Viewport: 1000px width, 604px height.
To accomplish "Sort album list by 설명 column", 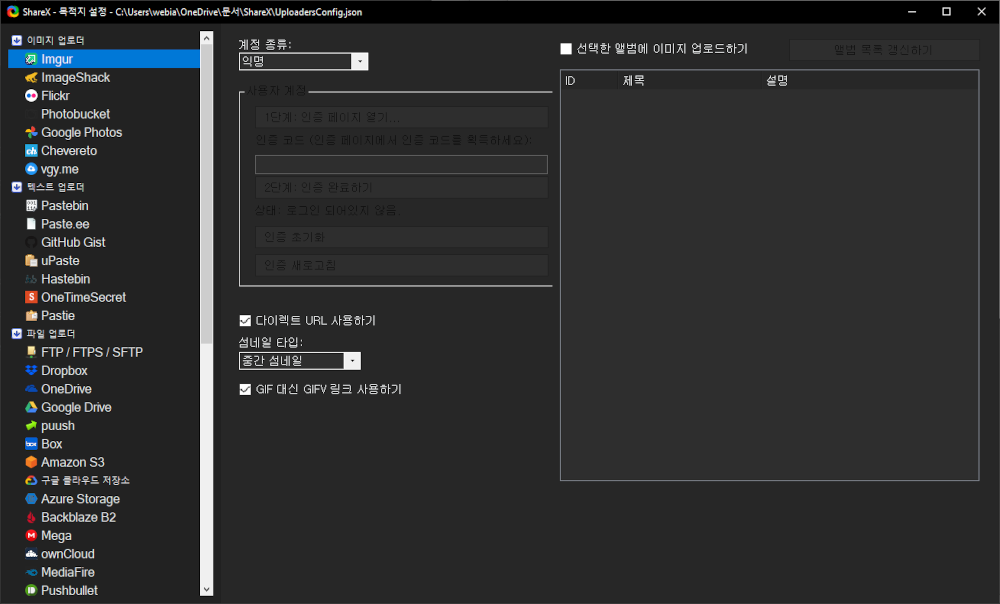I will 869,81.
